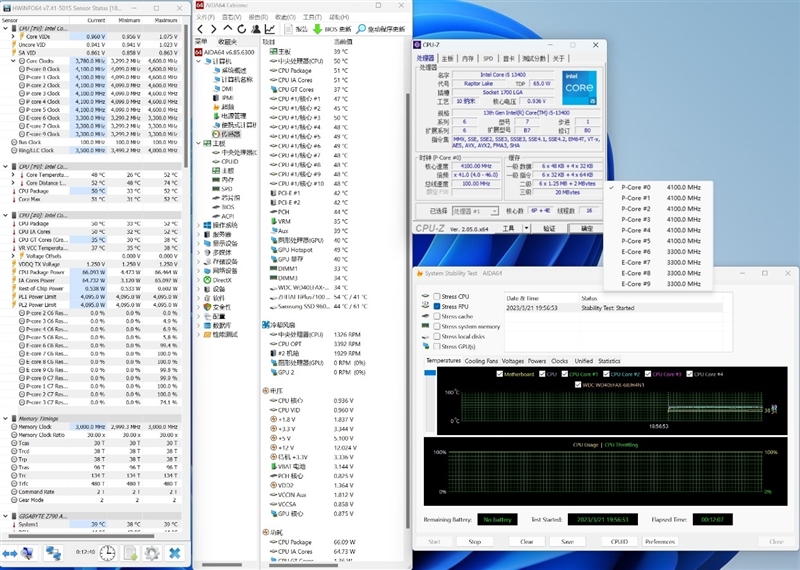Open the CPU-Z tools dropdown arrow

[526, 228]
